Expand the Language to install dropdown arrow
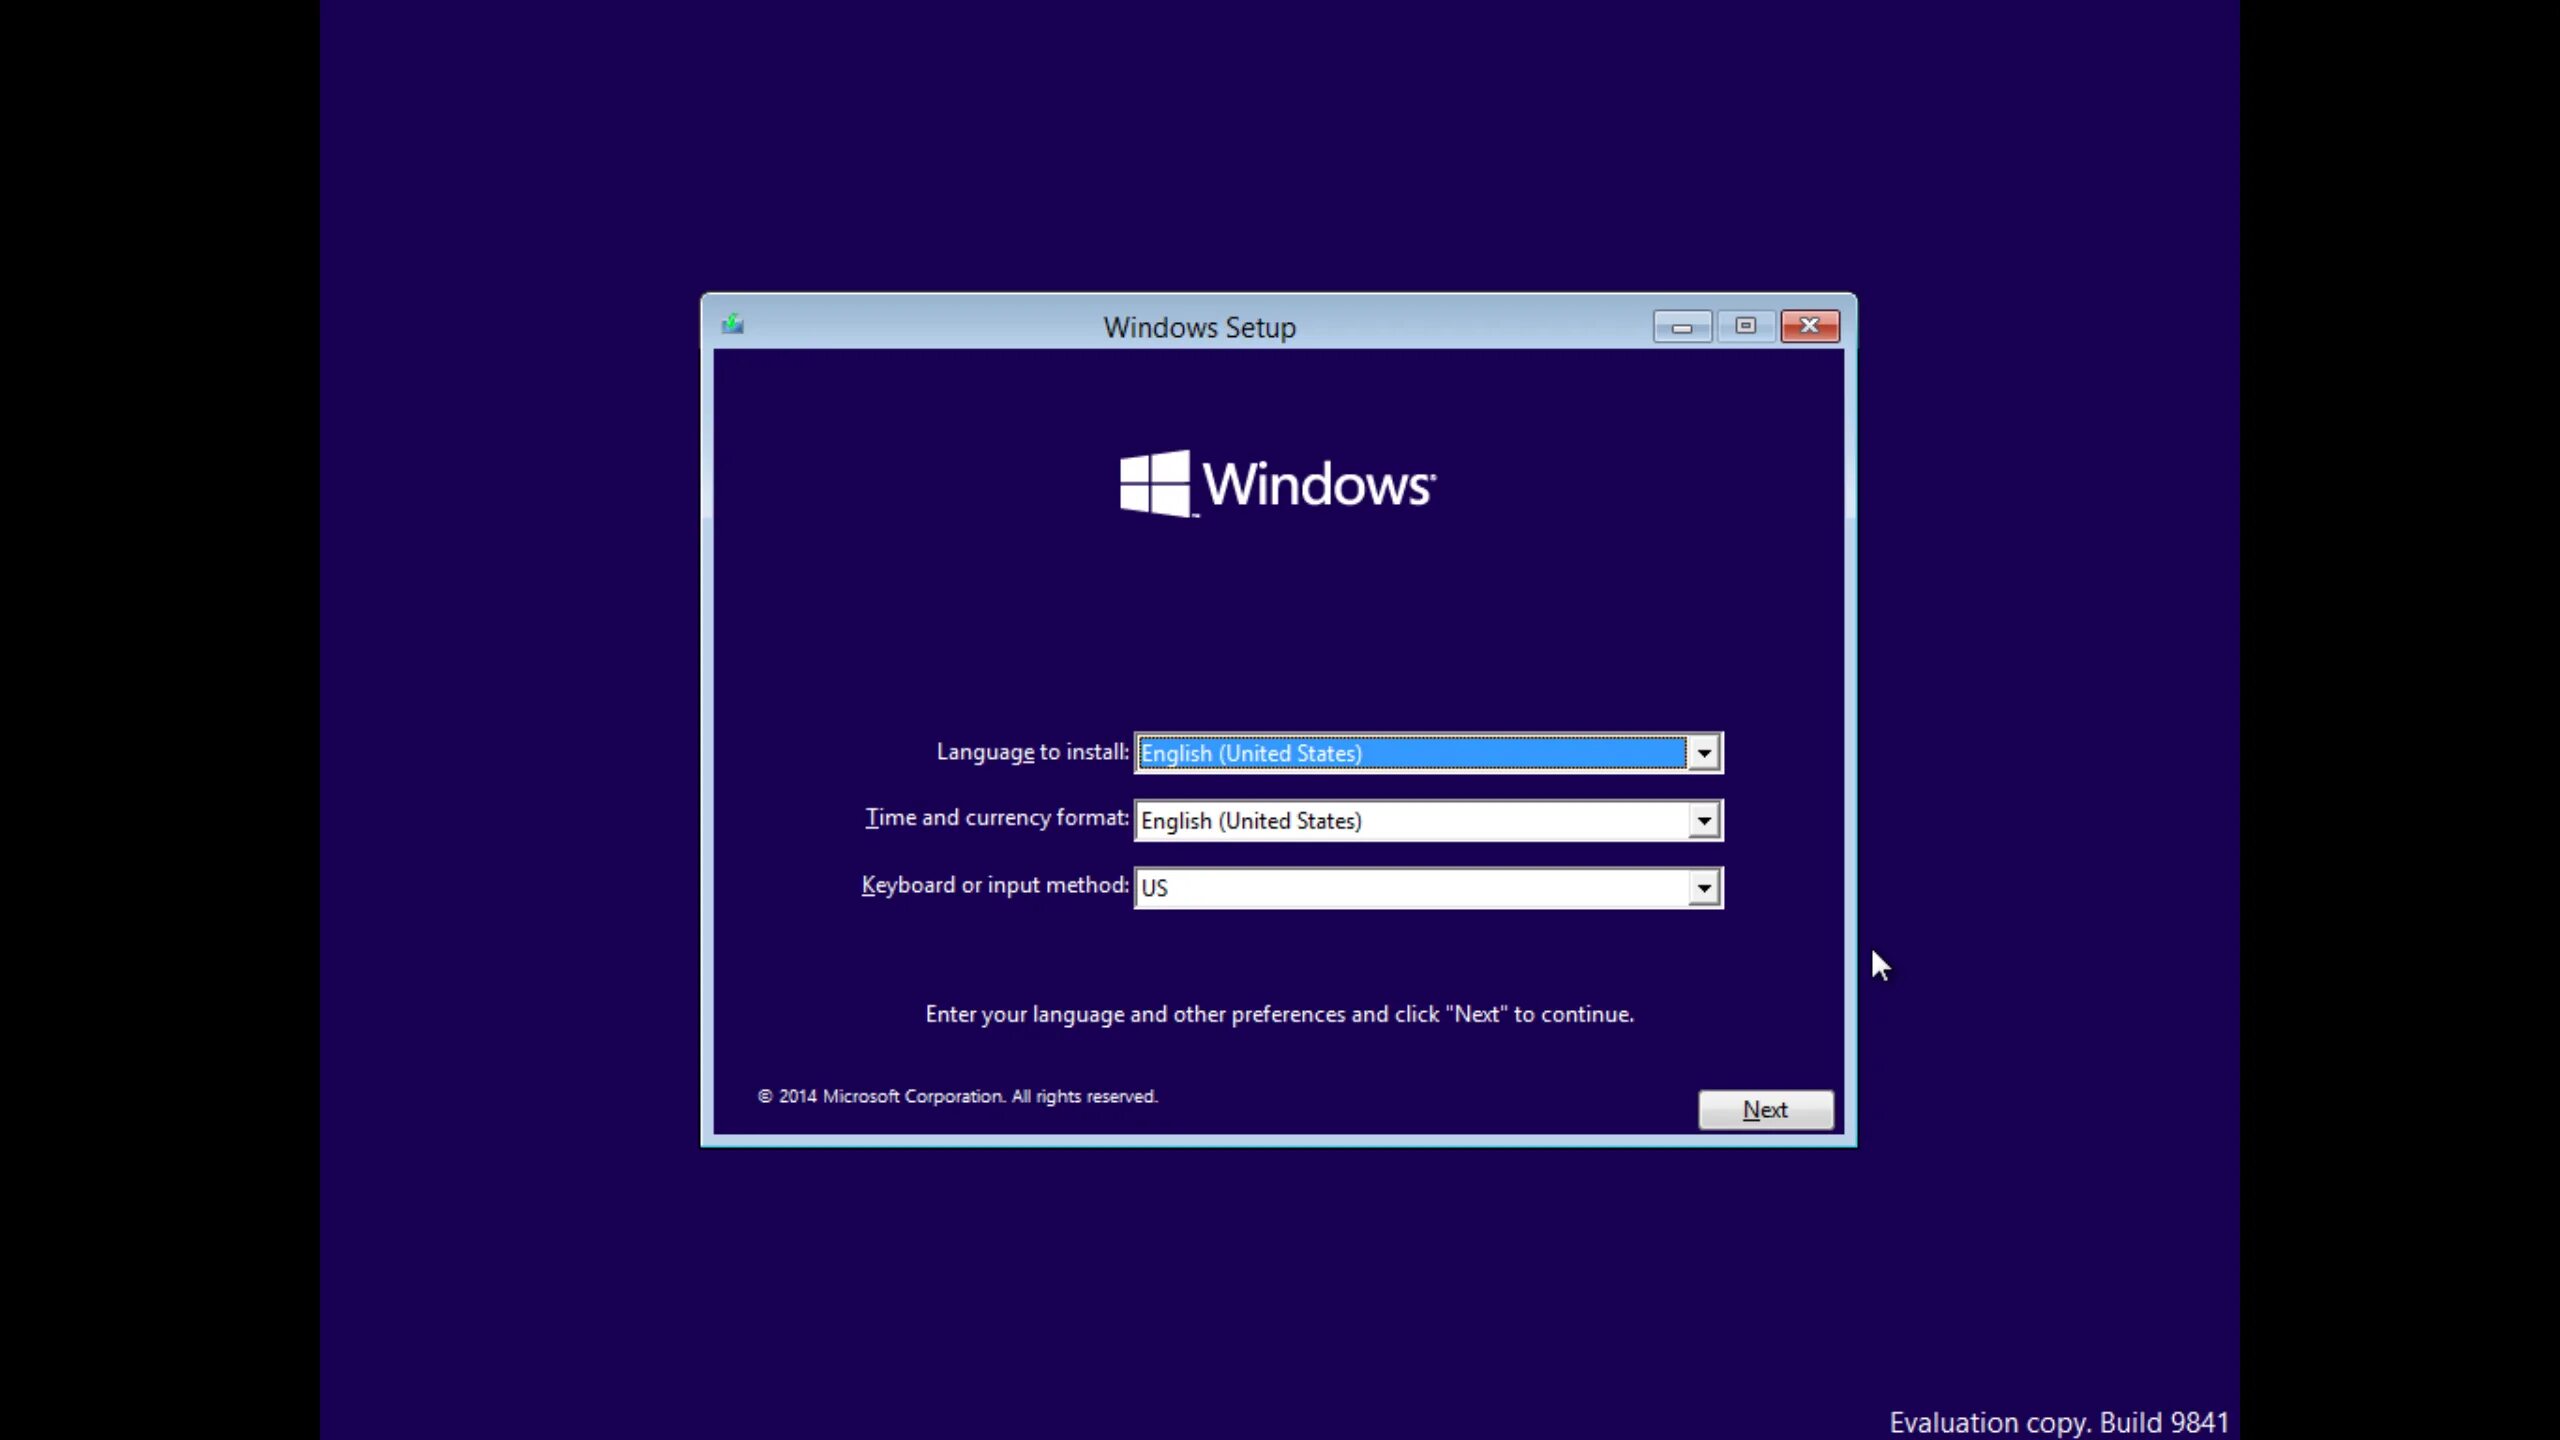 1703,753
